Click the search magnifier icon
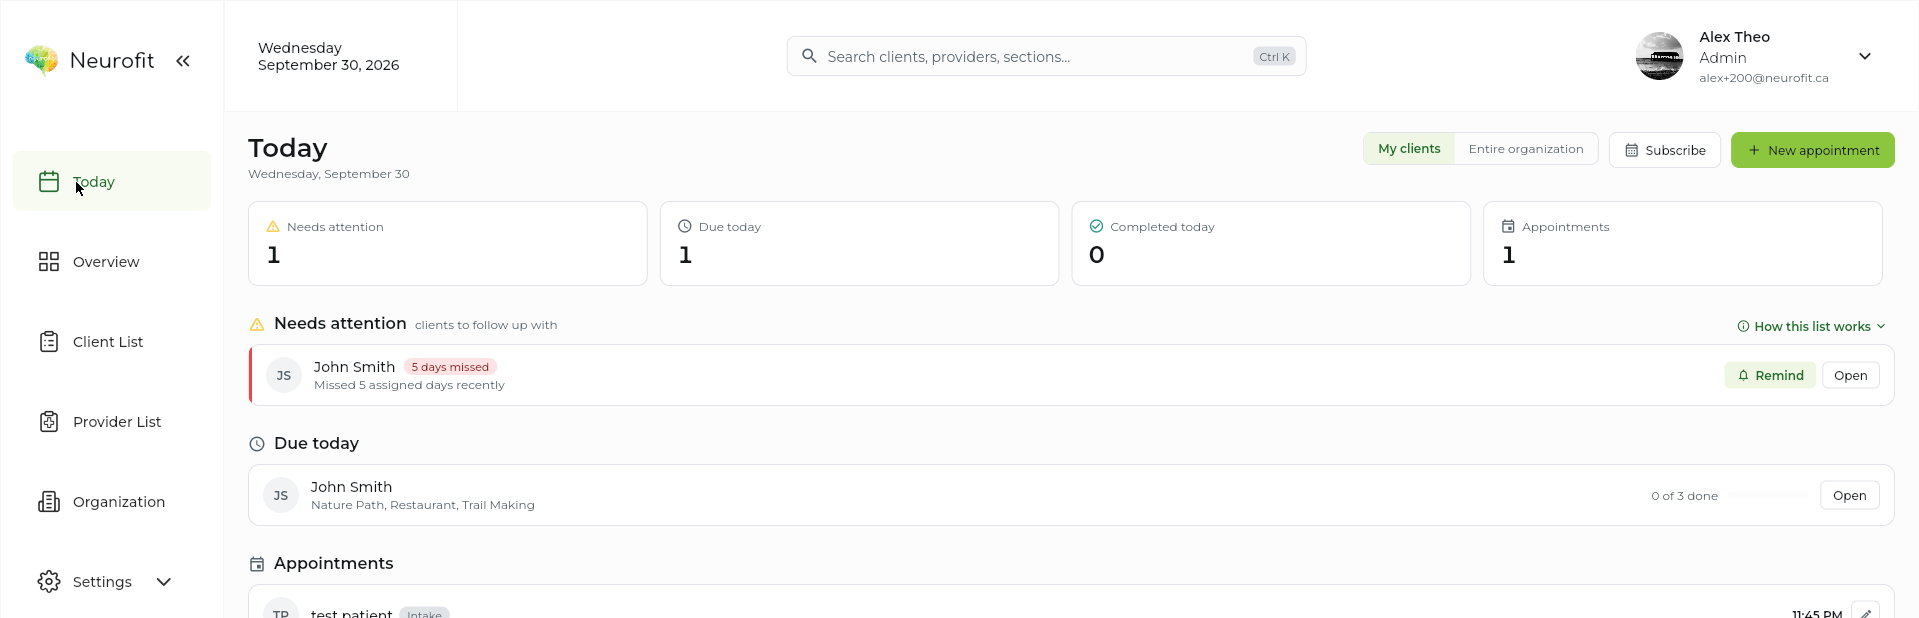 [810, 56]
